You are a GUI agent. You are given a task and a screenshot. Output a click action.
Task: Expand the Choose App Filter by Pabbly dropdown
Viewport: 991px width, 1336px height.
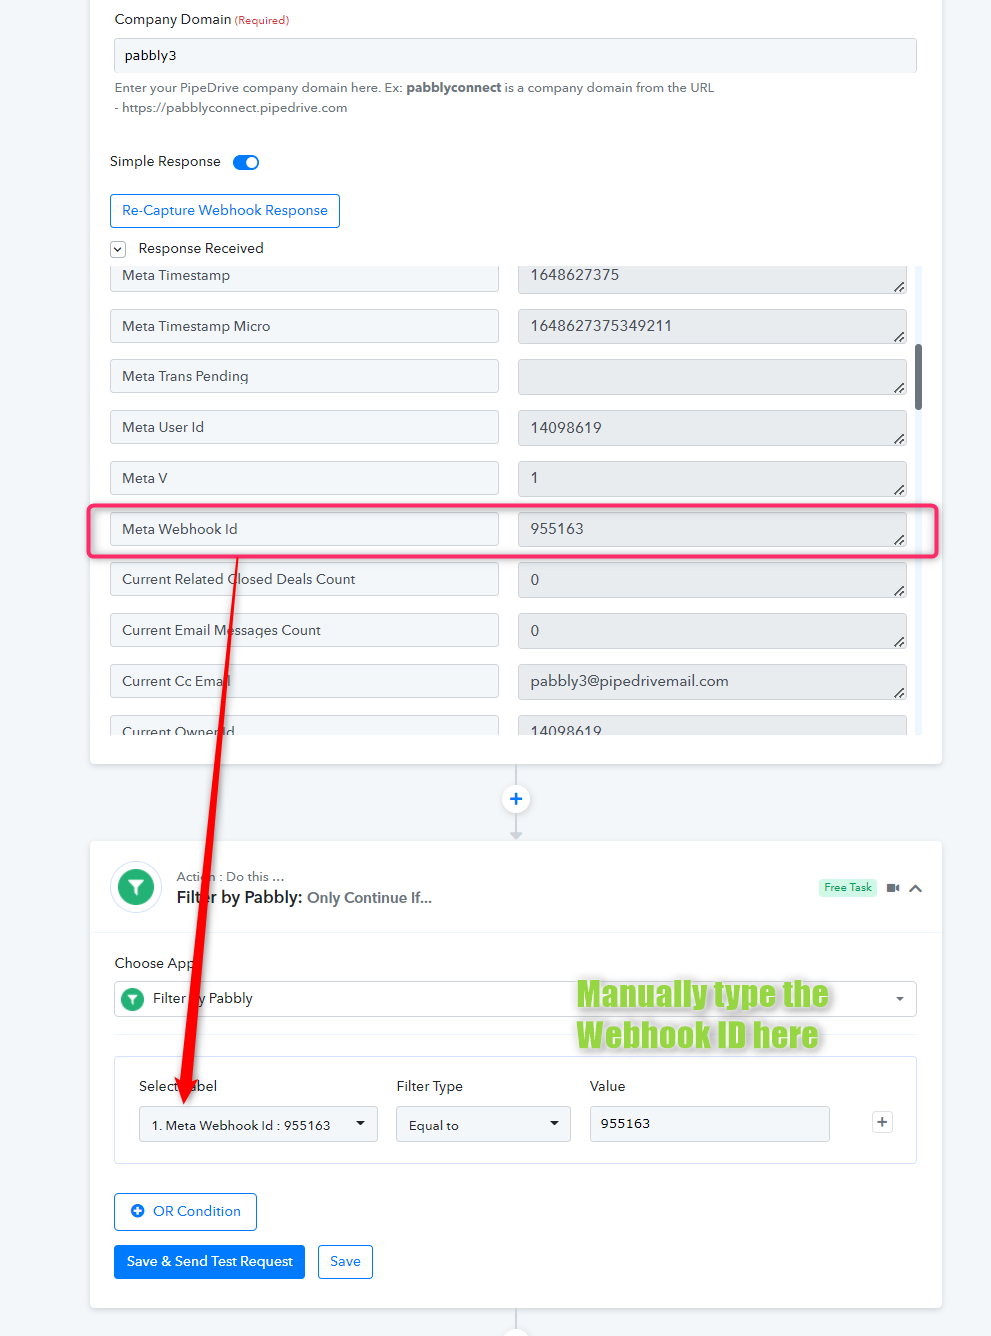[515, 999]
